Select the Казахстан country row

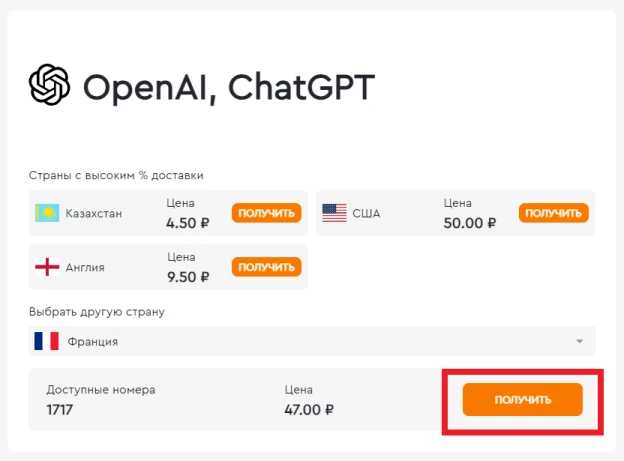point(168,213)
